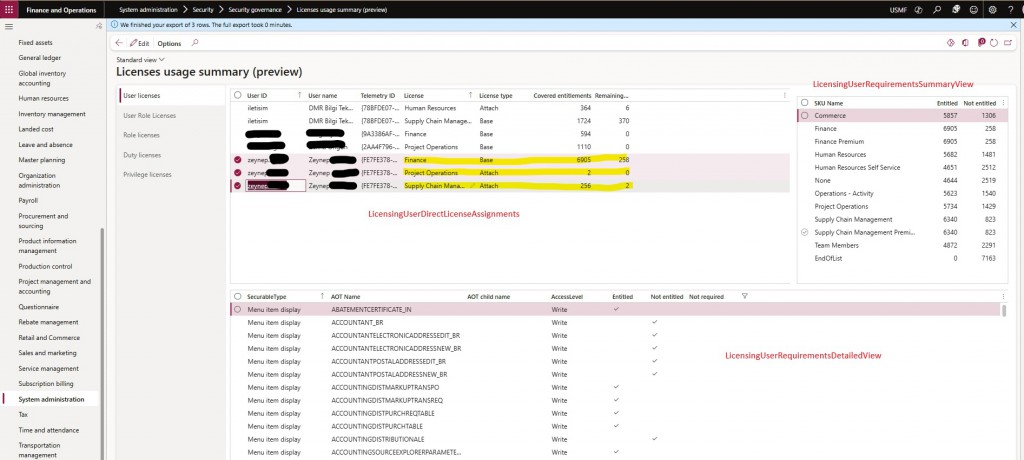Deselect the Finance Base row checkmark
Image resolution: width=1024 pixels, height=460 pixels.
click(238, 160)
